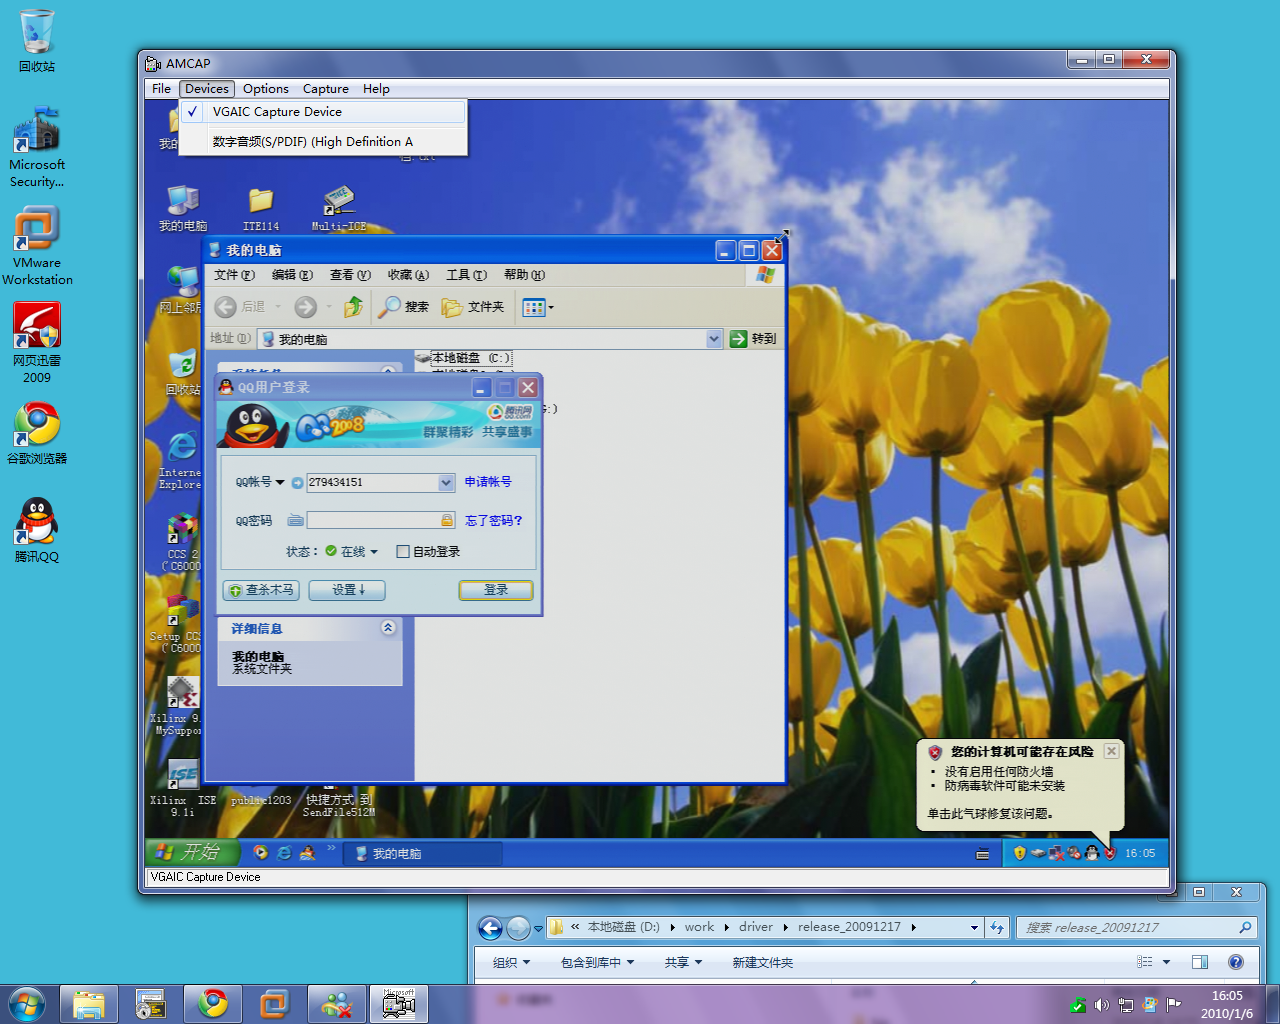Select the 腾讯QQ desktop shortcut

pos(37,530)
